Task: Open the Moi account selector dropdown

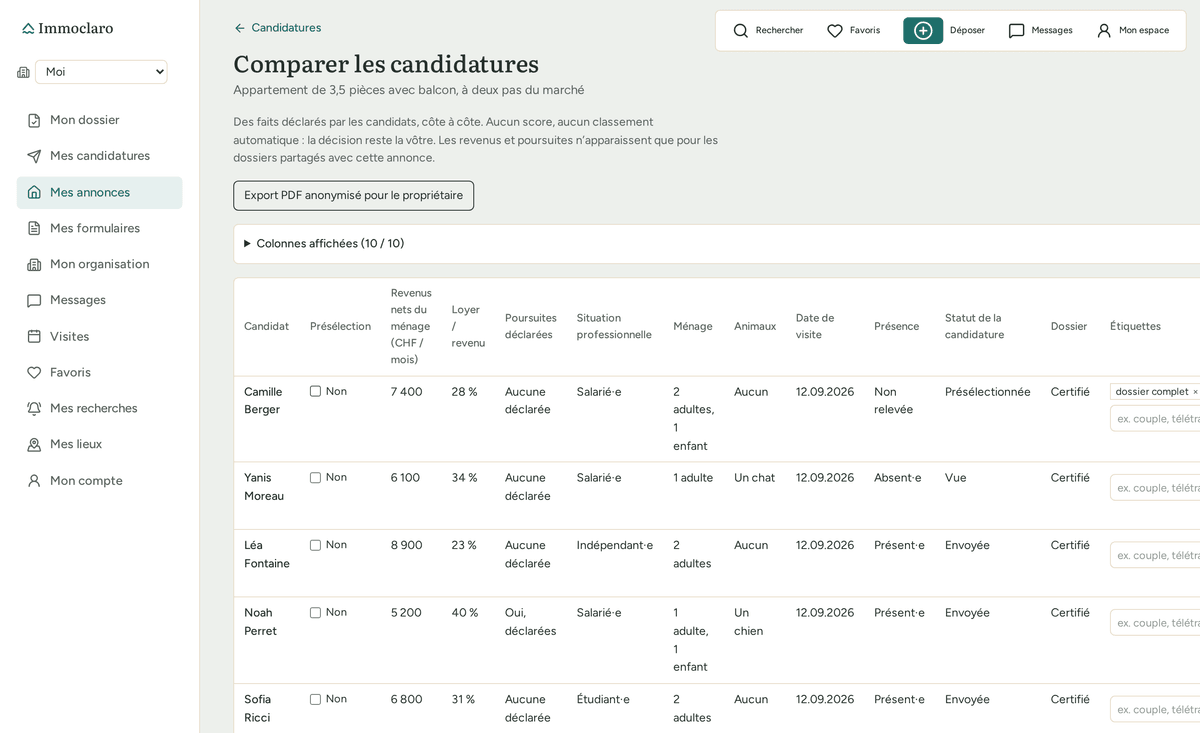Action: 101,72
